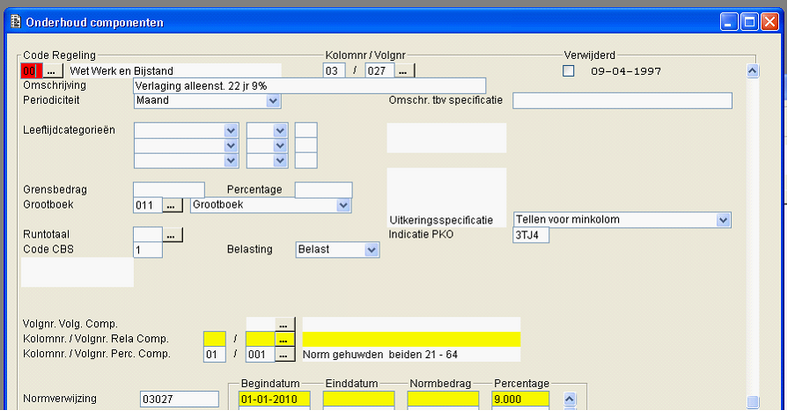The image size is (788, 411).
Task: Open lookup button for Rela Comp. row
Action: (284, 339)
